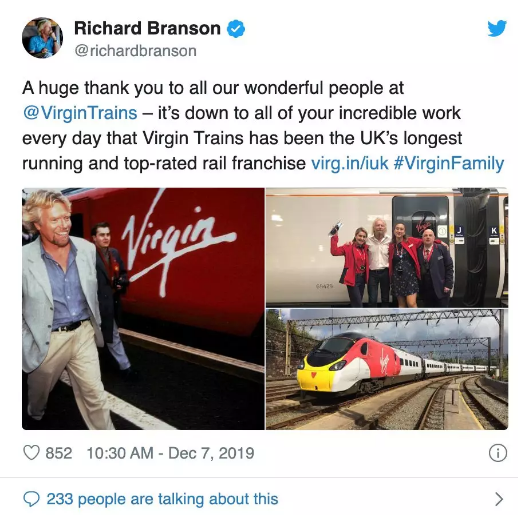This screenshot has width=518, height=515.
Task: Open photo of Pendolino train on tracks
Action: pyautogui.click(x=387, y=369)
